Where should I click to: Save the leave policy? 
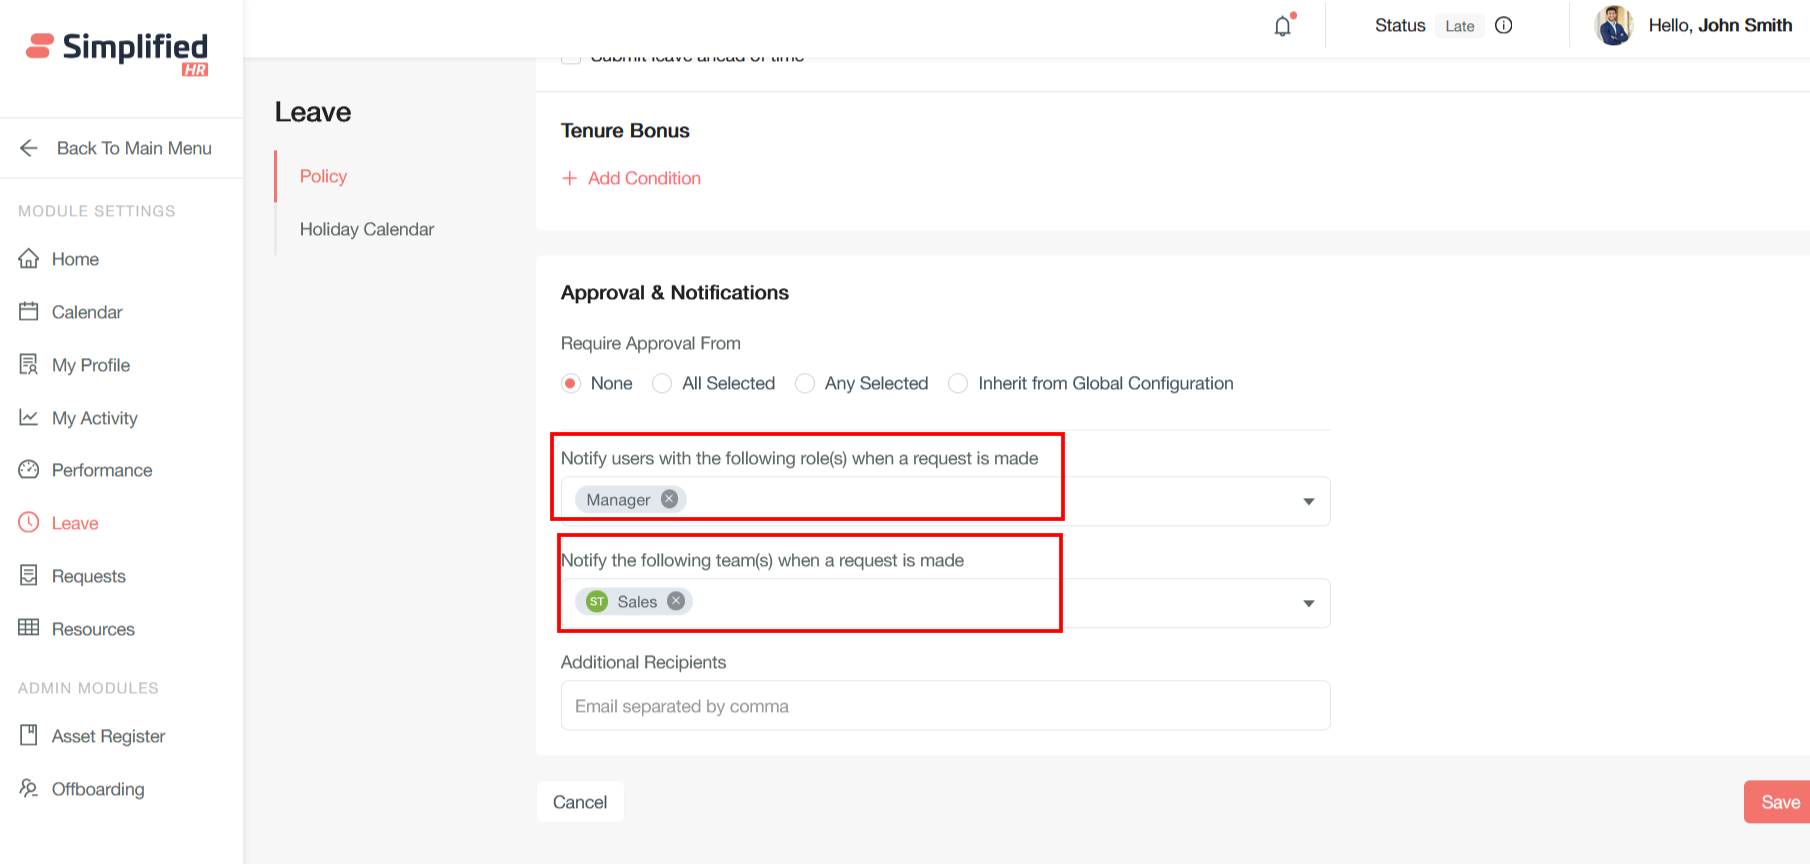click(1779, 802)
